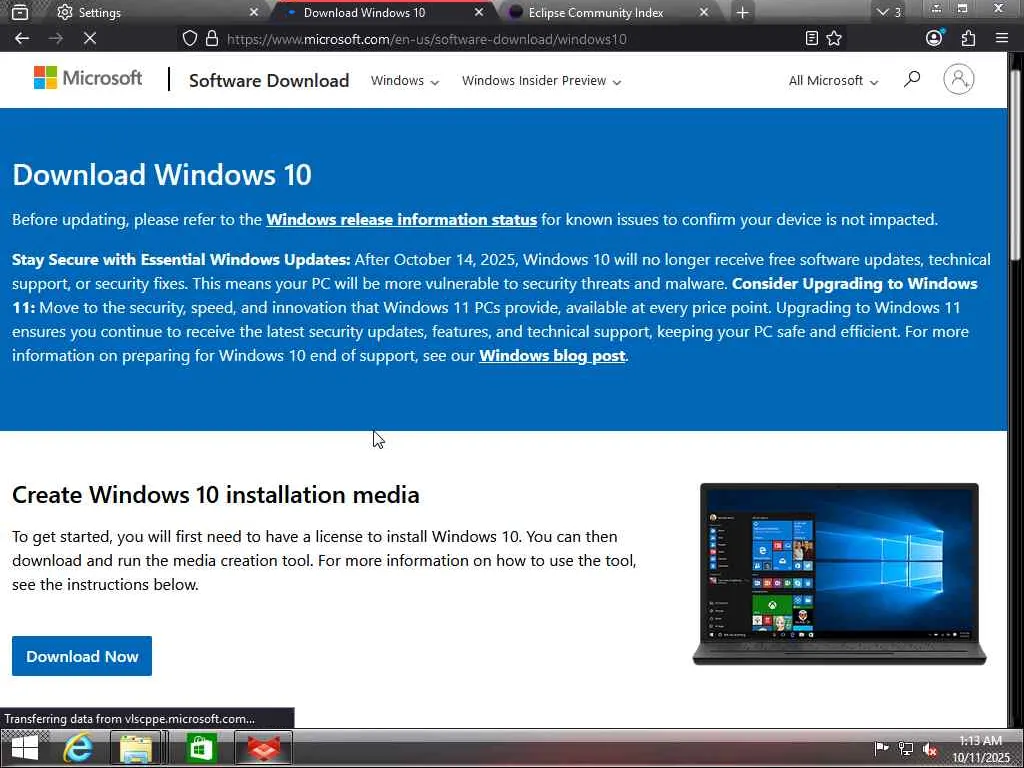Open File Explorer from taskbar
The image size is (1024, 768).
coord(136,749)
